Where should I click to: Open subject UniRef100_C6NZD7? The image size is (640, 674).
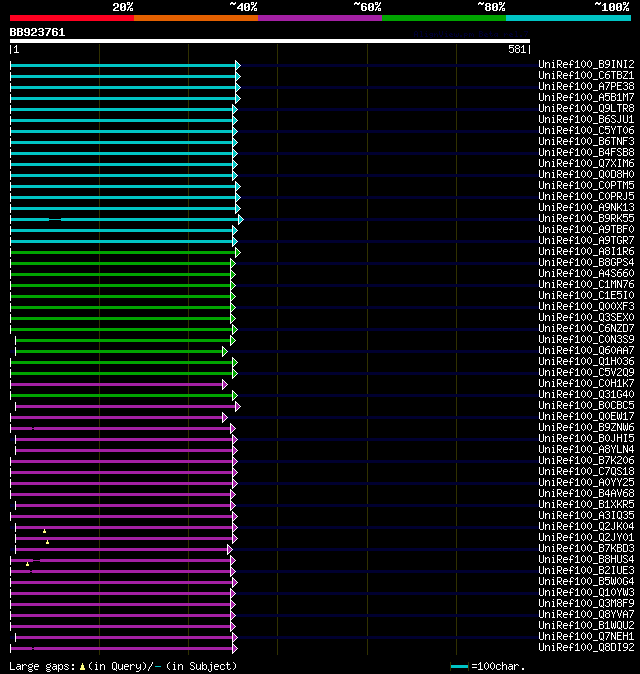coord(586,328)
